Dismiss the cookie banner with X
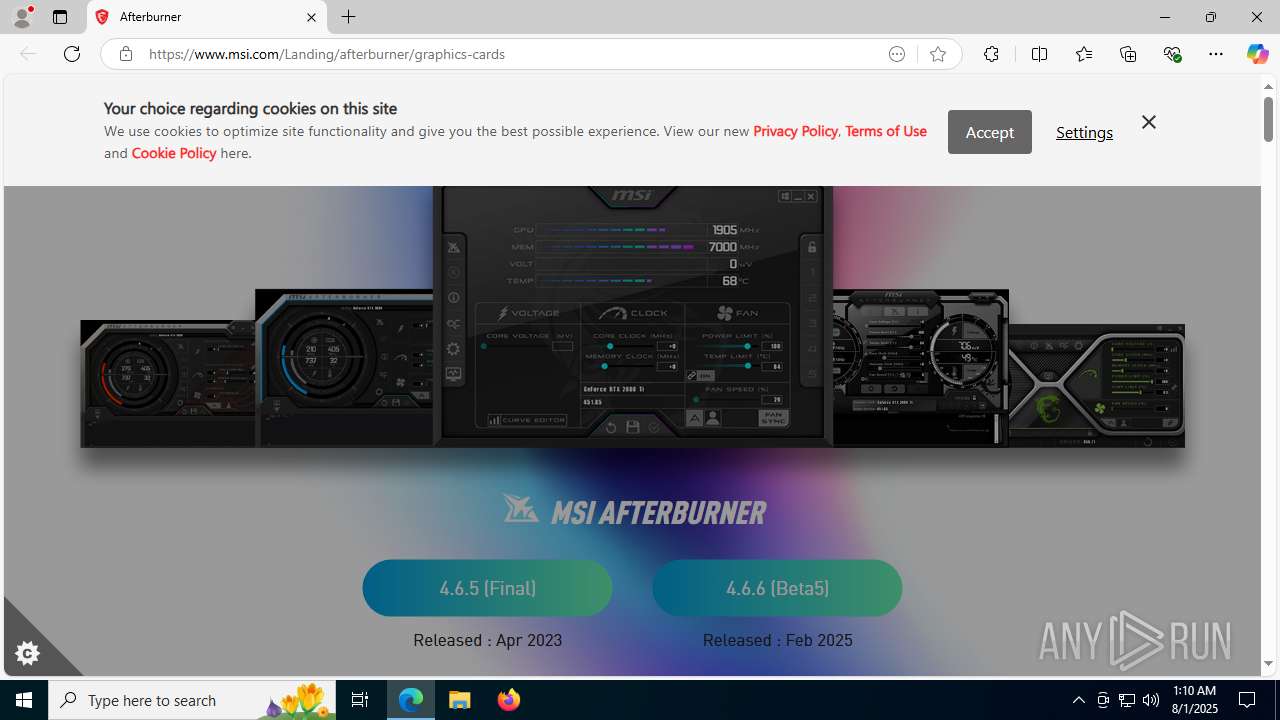 (1148, 122)
